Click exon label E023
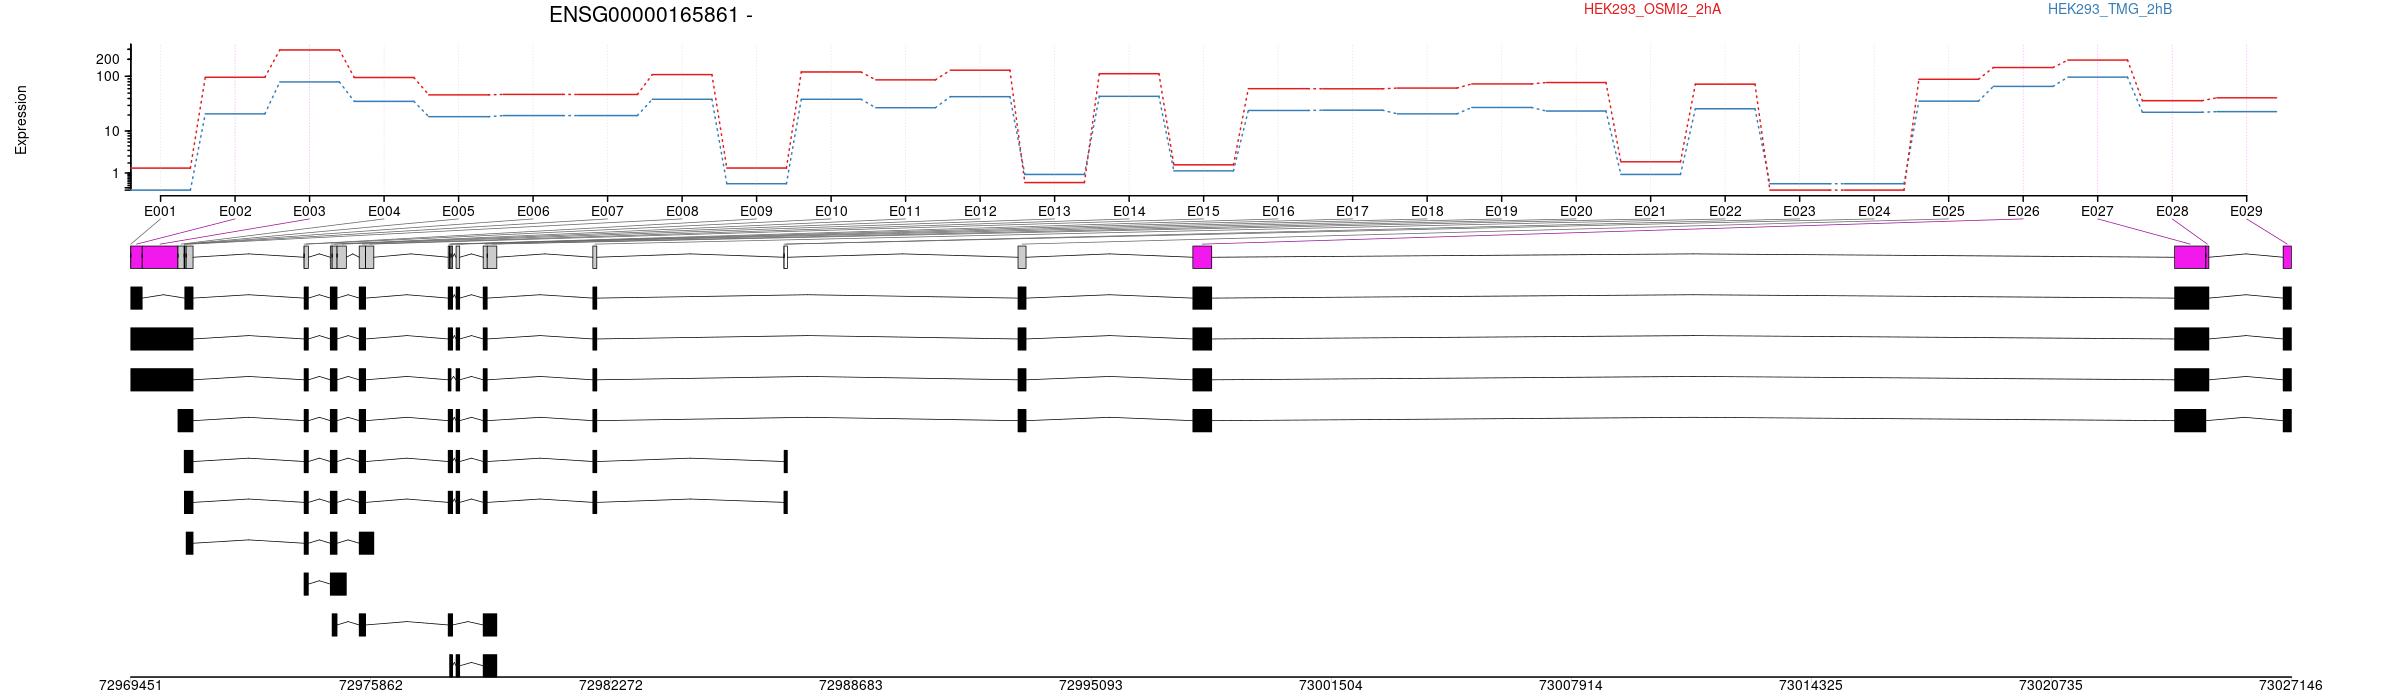Image resolution: width=2400 pixels, height=700 pixels. (1799, 211)
